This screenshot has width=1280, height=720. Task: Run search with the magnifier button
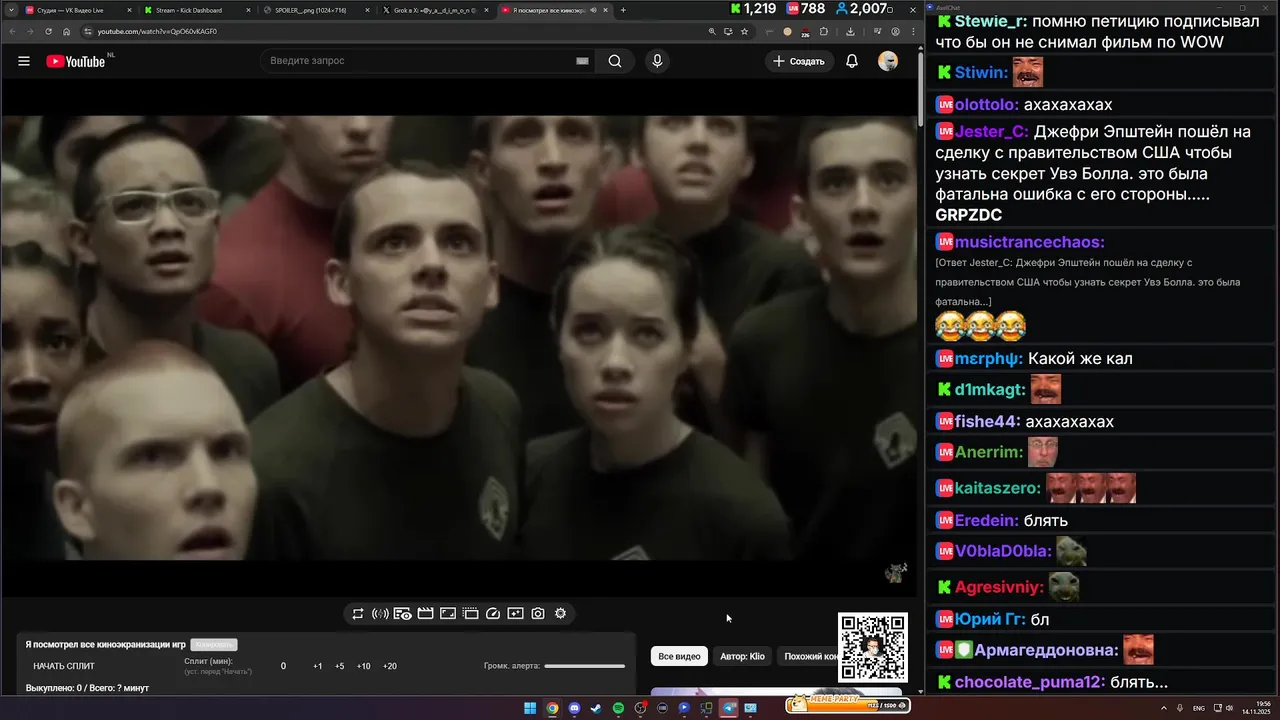(x=615, y=61)
